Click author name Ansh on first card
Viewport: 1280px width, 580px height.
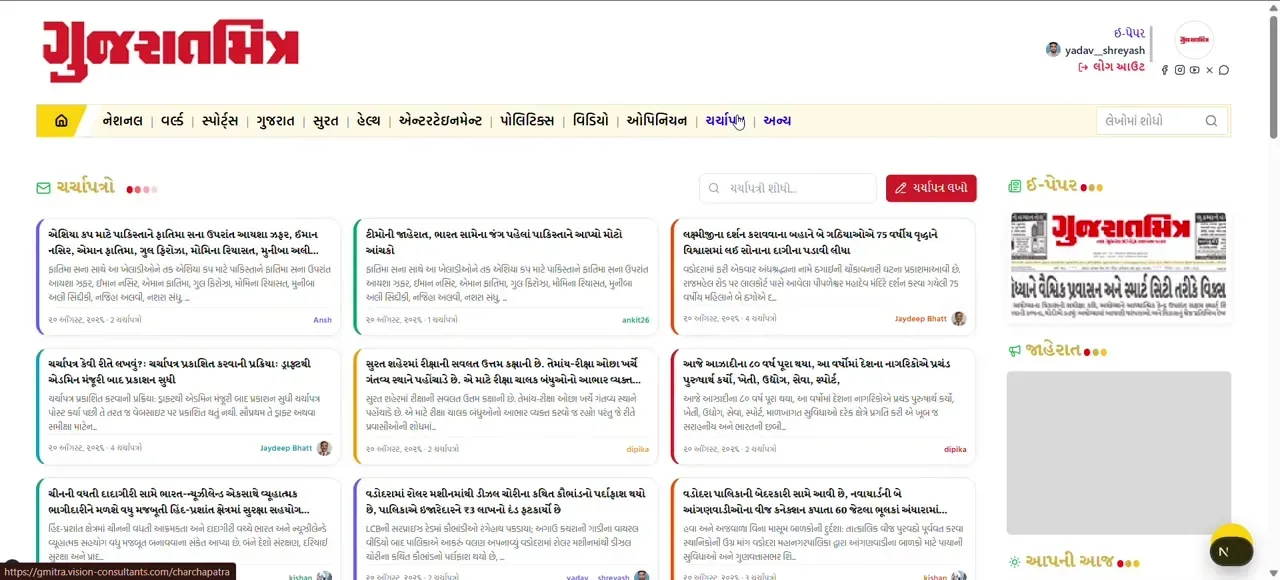(322, 320)
